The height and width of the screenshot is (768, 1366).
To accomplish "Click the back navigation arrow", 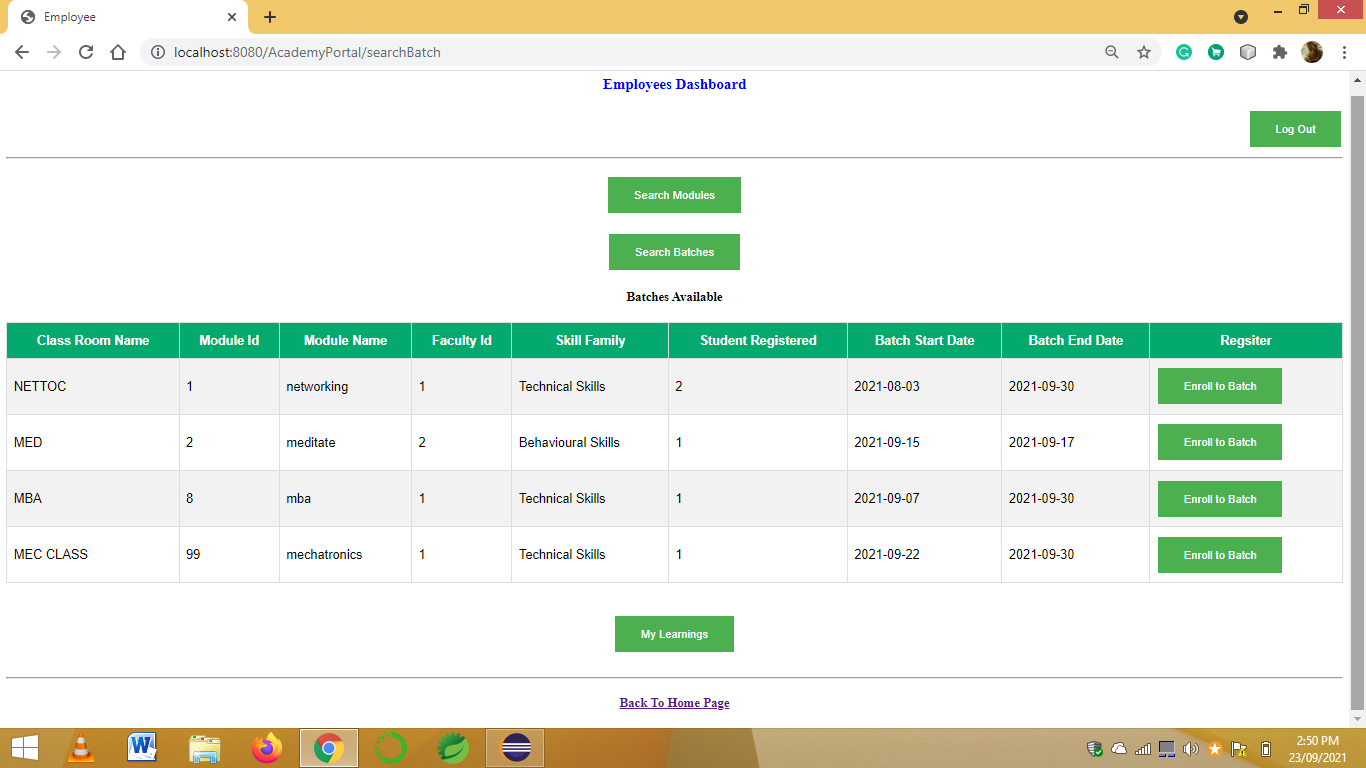I will (22, 52).
